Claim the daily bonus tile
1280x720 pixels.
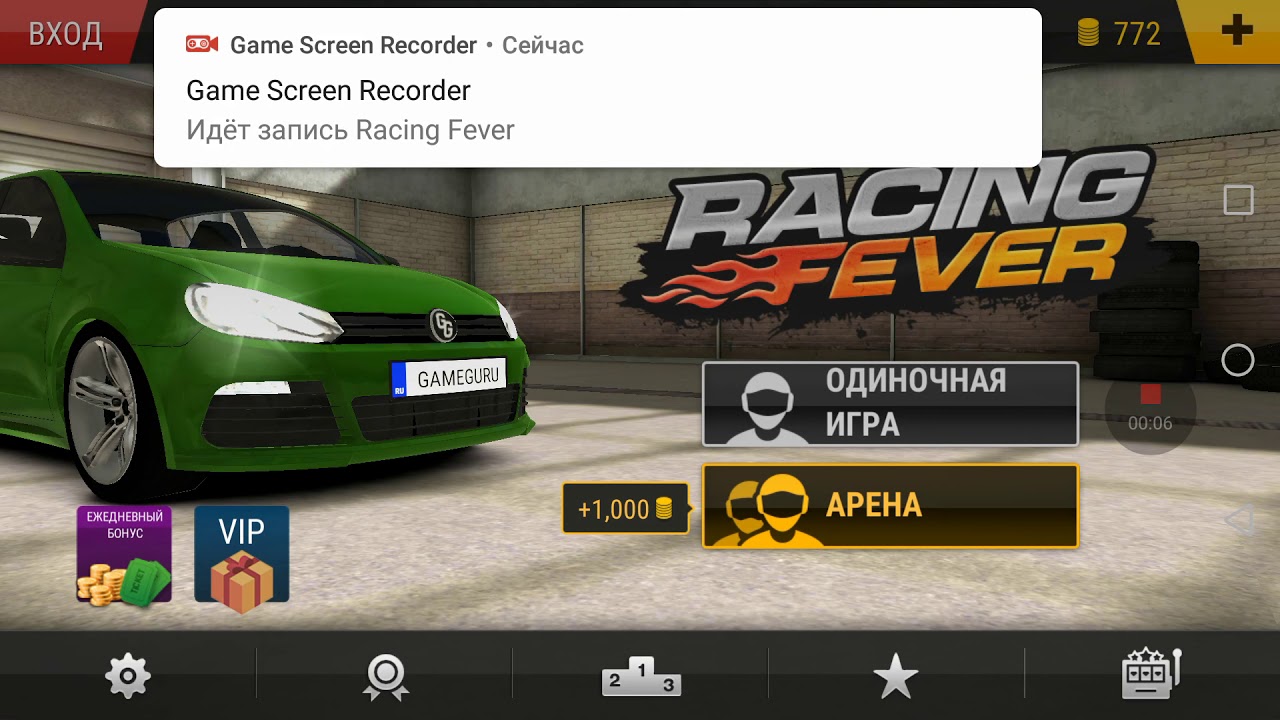click(124, 554)
